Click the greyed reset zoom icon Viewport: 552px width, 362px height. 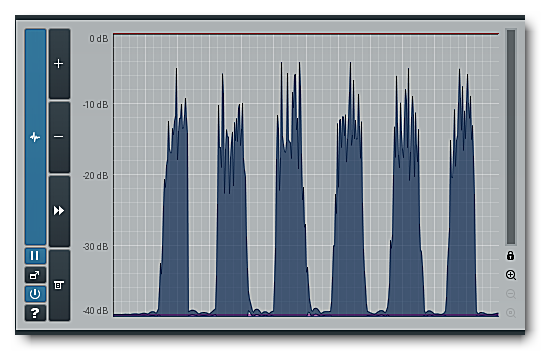pyautogui.click(x=511, y=313)
